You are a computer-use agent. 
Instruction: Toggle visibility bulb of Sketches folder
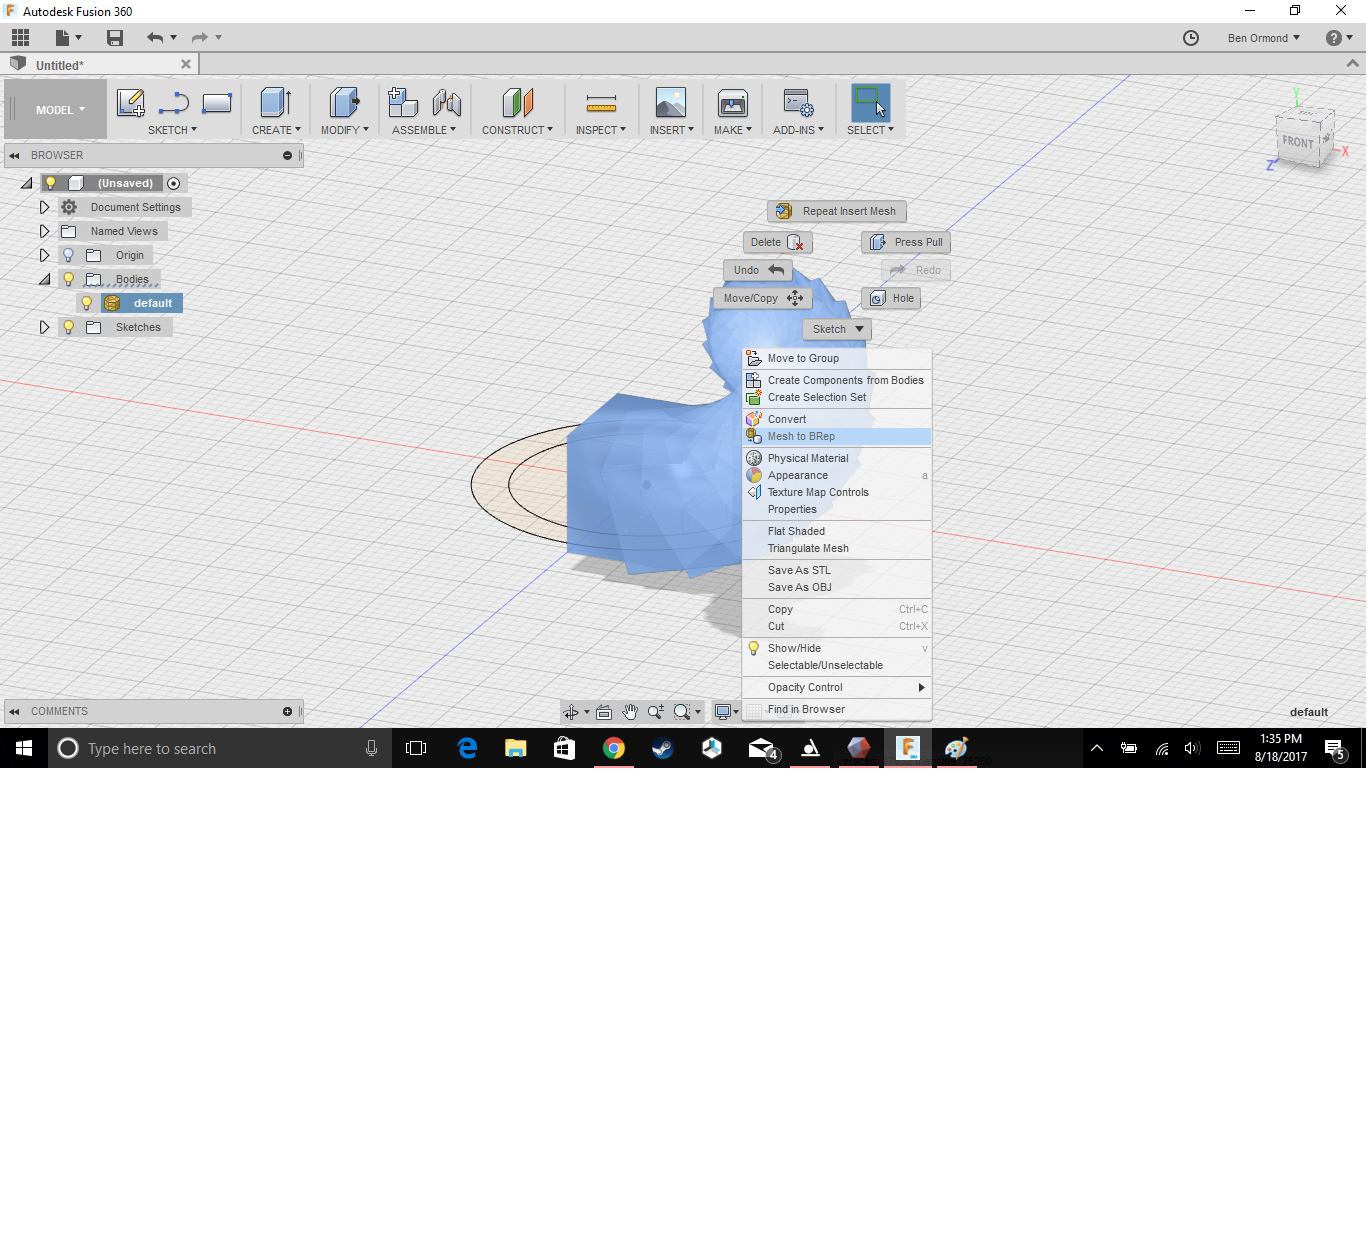pyautogui.click(x=69, y=327)
